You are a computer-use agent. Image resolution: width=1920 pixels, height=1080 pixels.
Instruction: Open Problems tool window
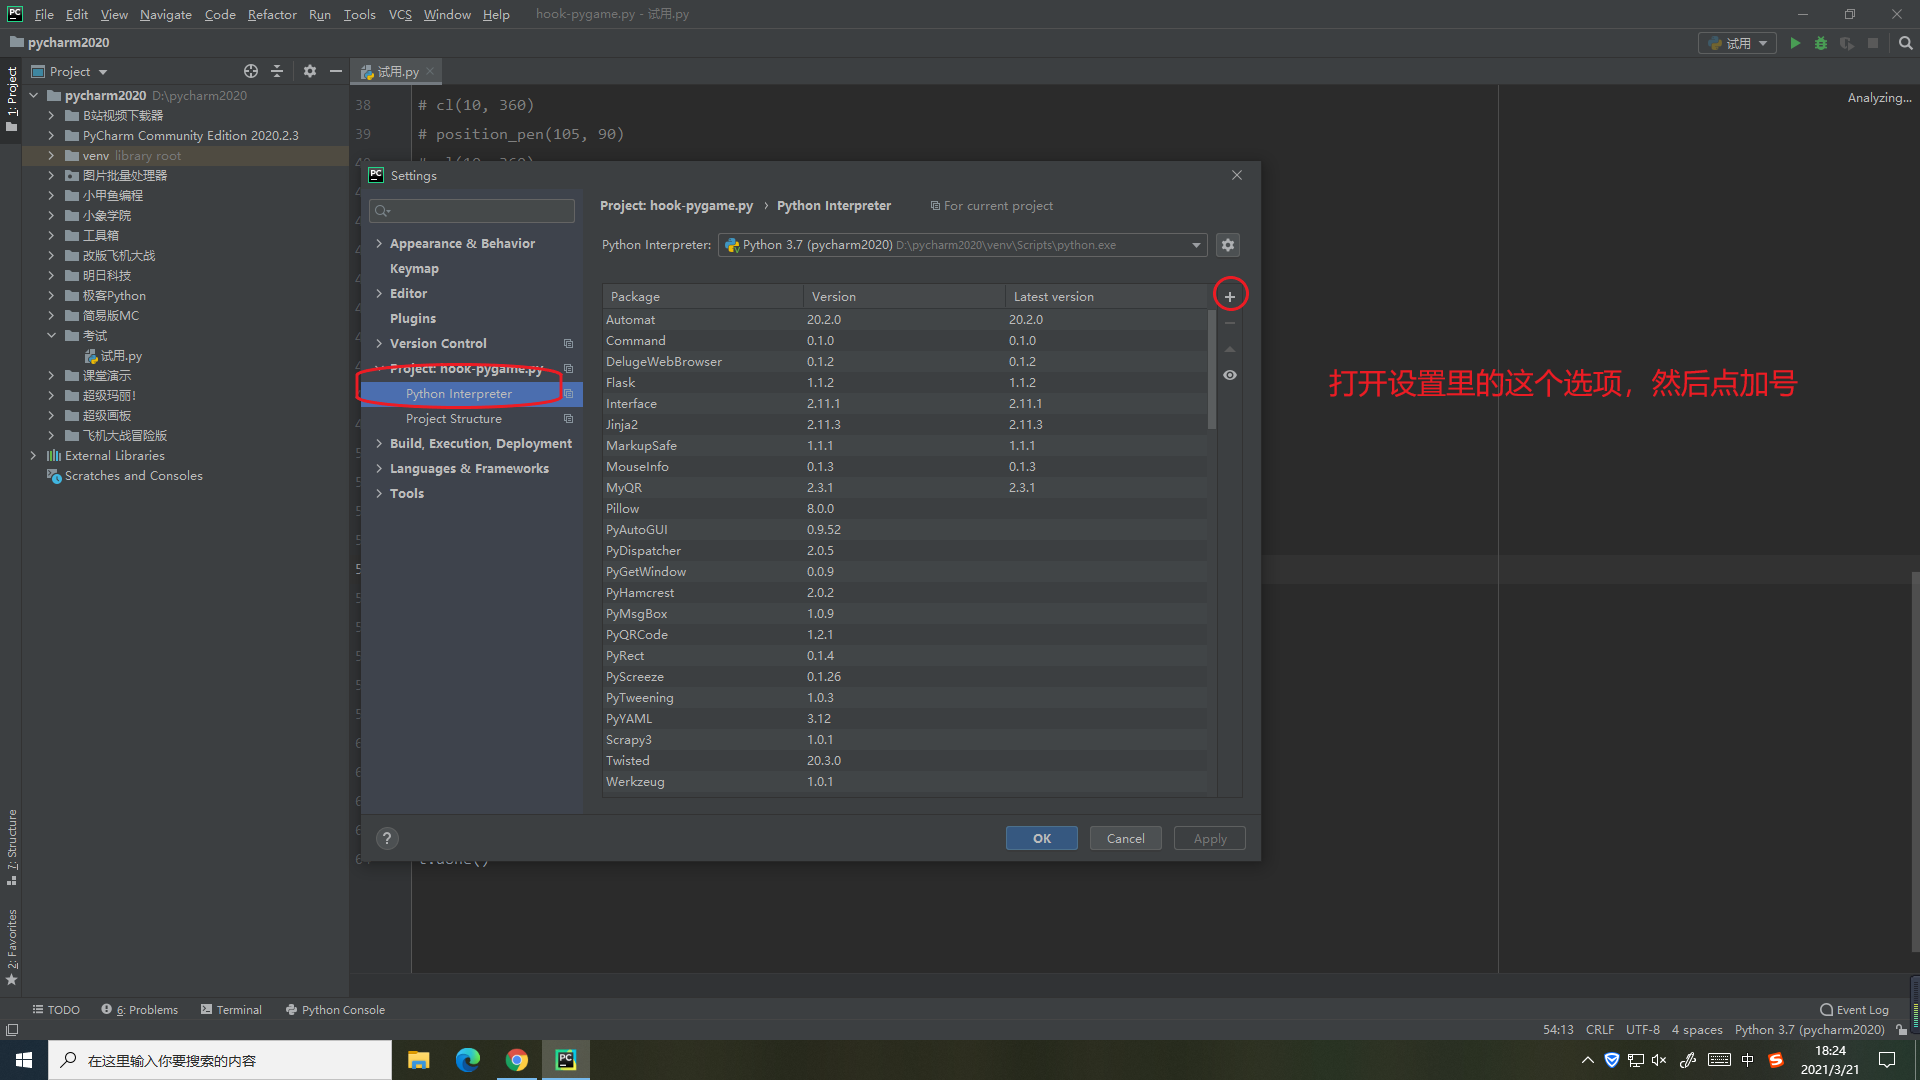(x=139, y=1009)
